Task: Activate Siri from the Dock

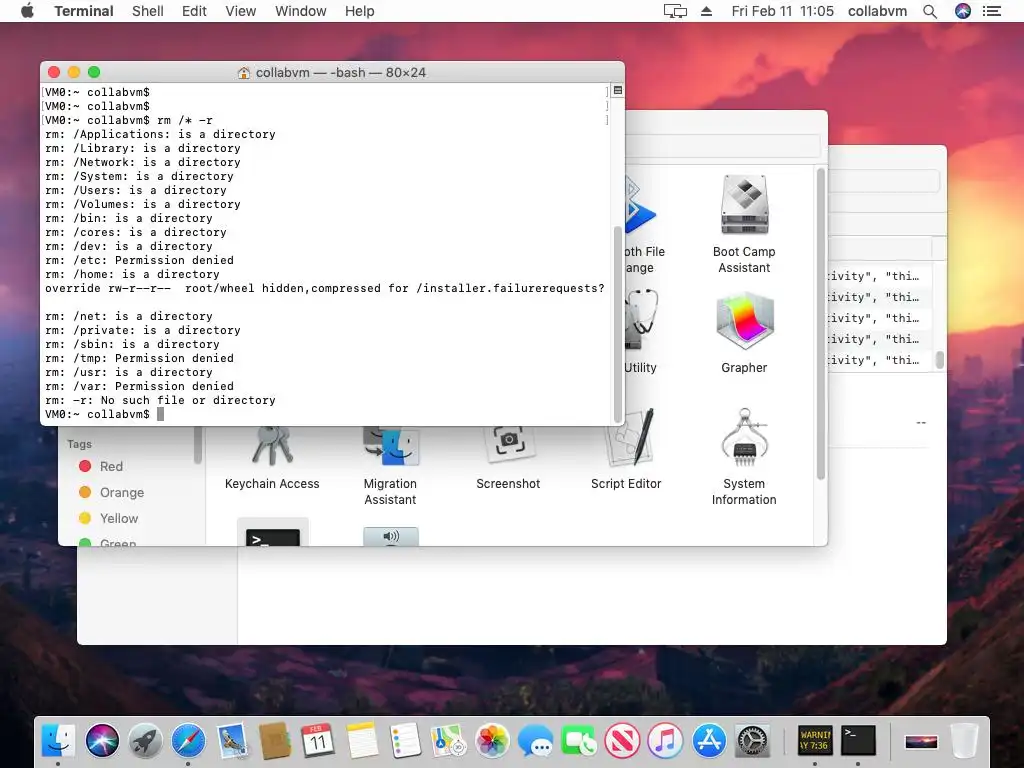Action: [x=102, y=741]
